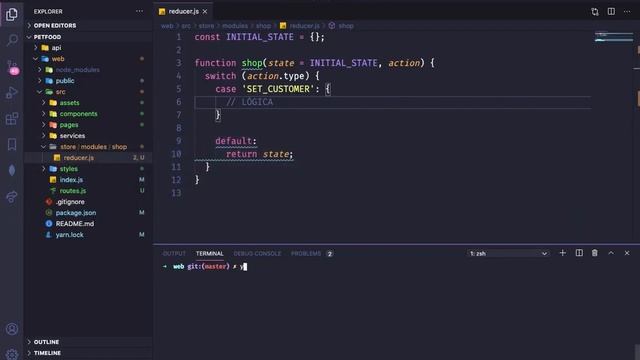Screen dimensions: 640x360
Task: Click line number 13 in the gutter
Action: pos(176,193)
